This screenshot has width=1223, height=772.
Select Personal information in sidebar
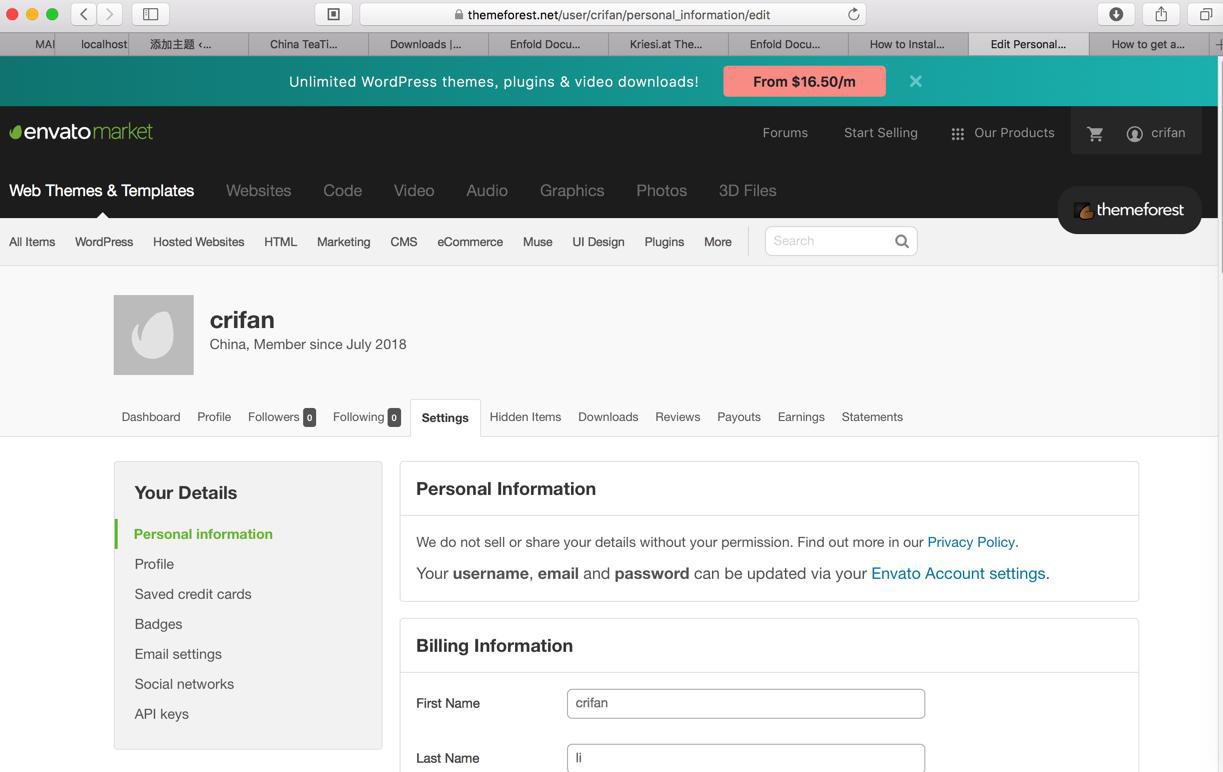(x=203, y=534)
